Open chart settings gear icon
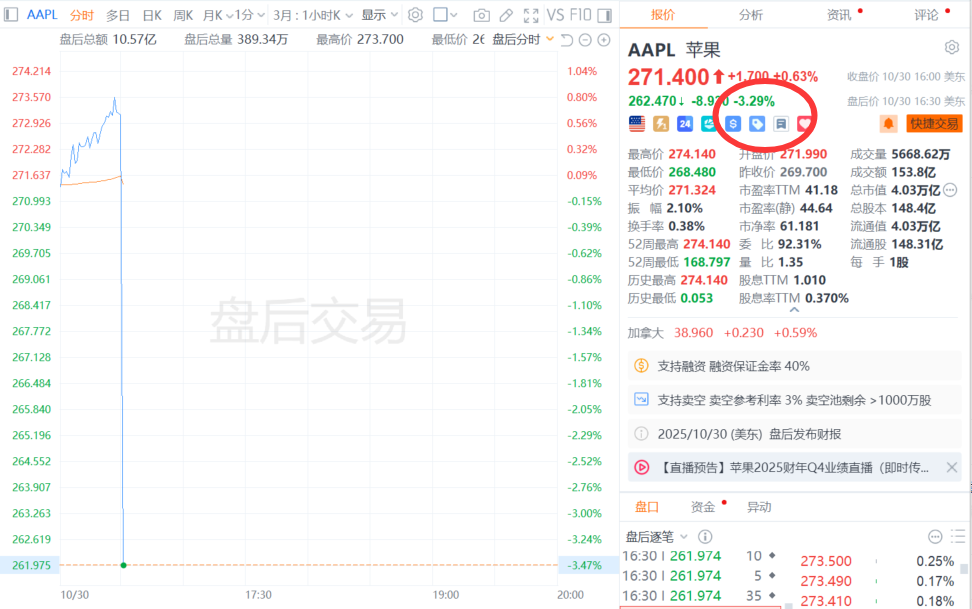 tap(415, 15)
